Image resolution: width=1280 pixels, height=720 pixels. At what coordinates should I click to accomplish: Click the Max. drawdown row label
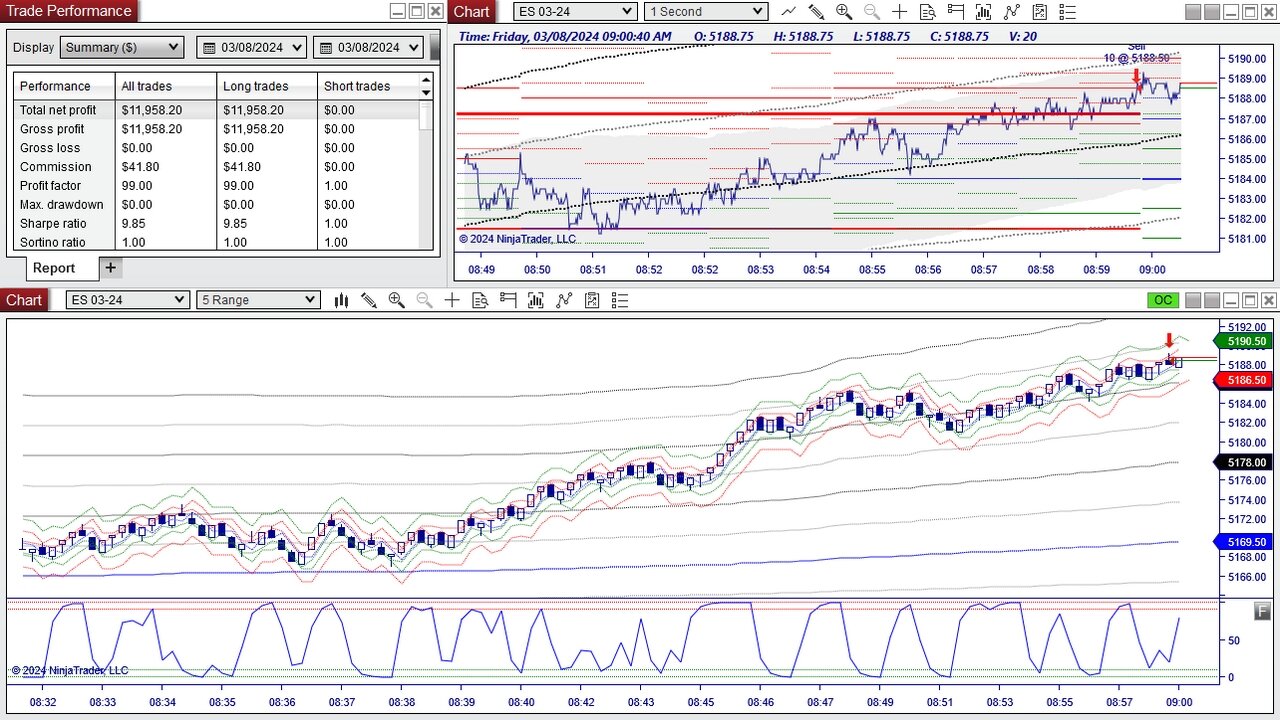(x=62, y=205)
